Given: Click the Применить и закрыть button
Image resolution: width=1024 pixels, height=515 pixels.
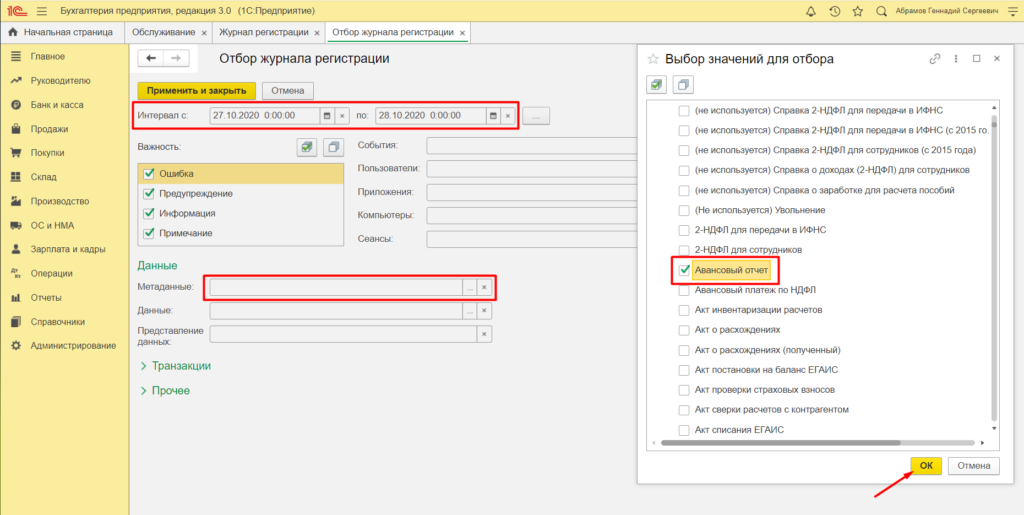Looking at the screenshot, I should 196,90.
